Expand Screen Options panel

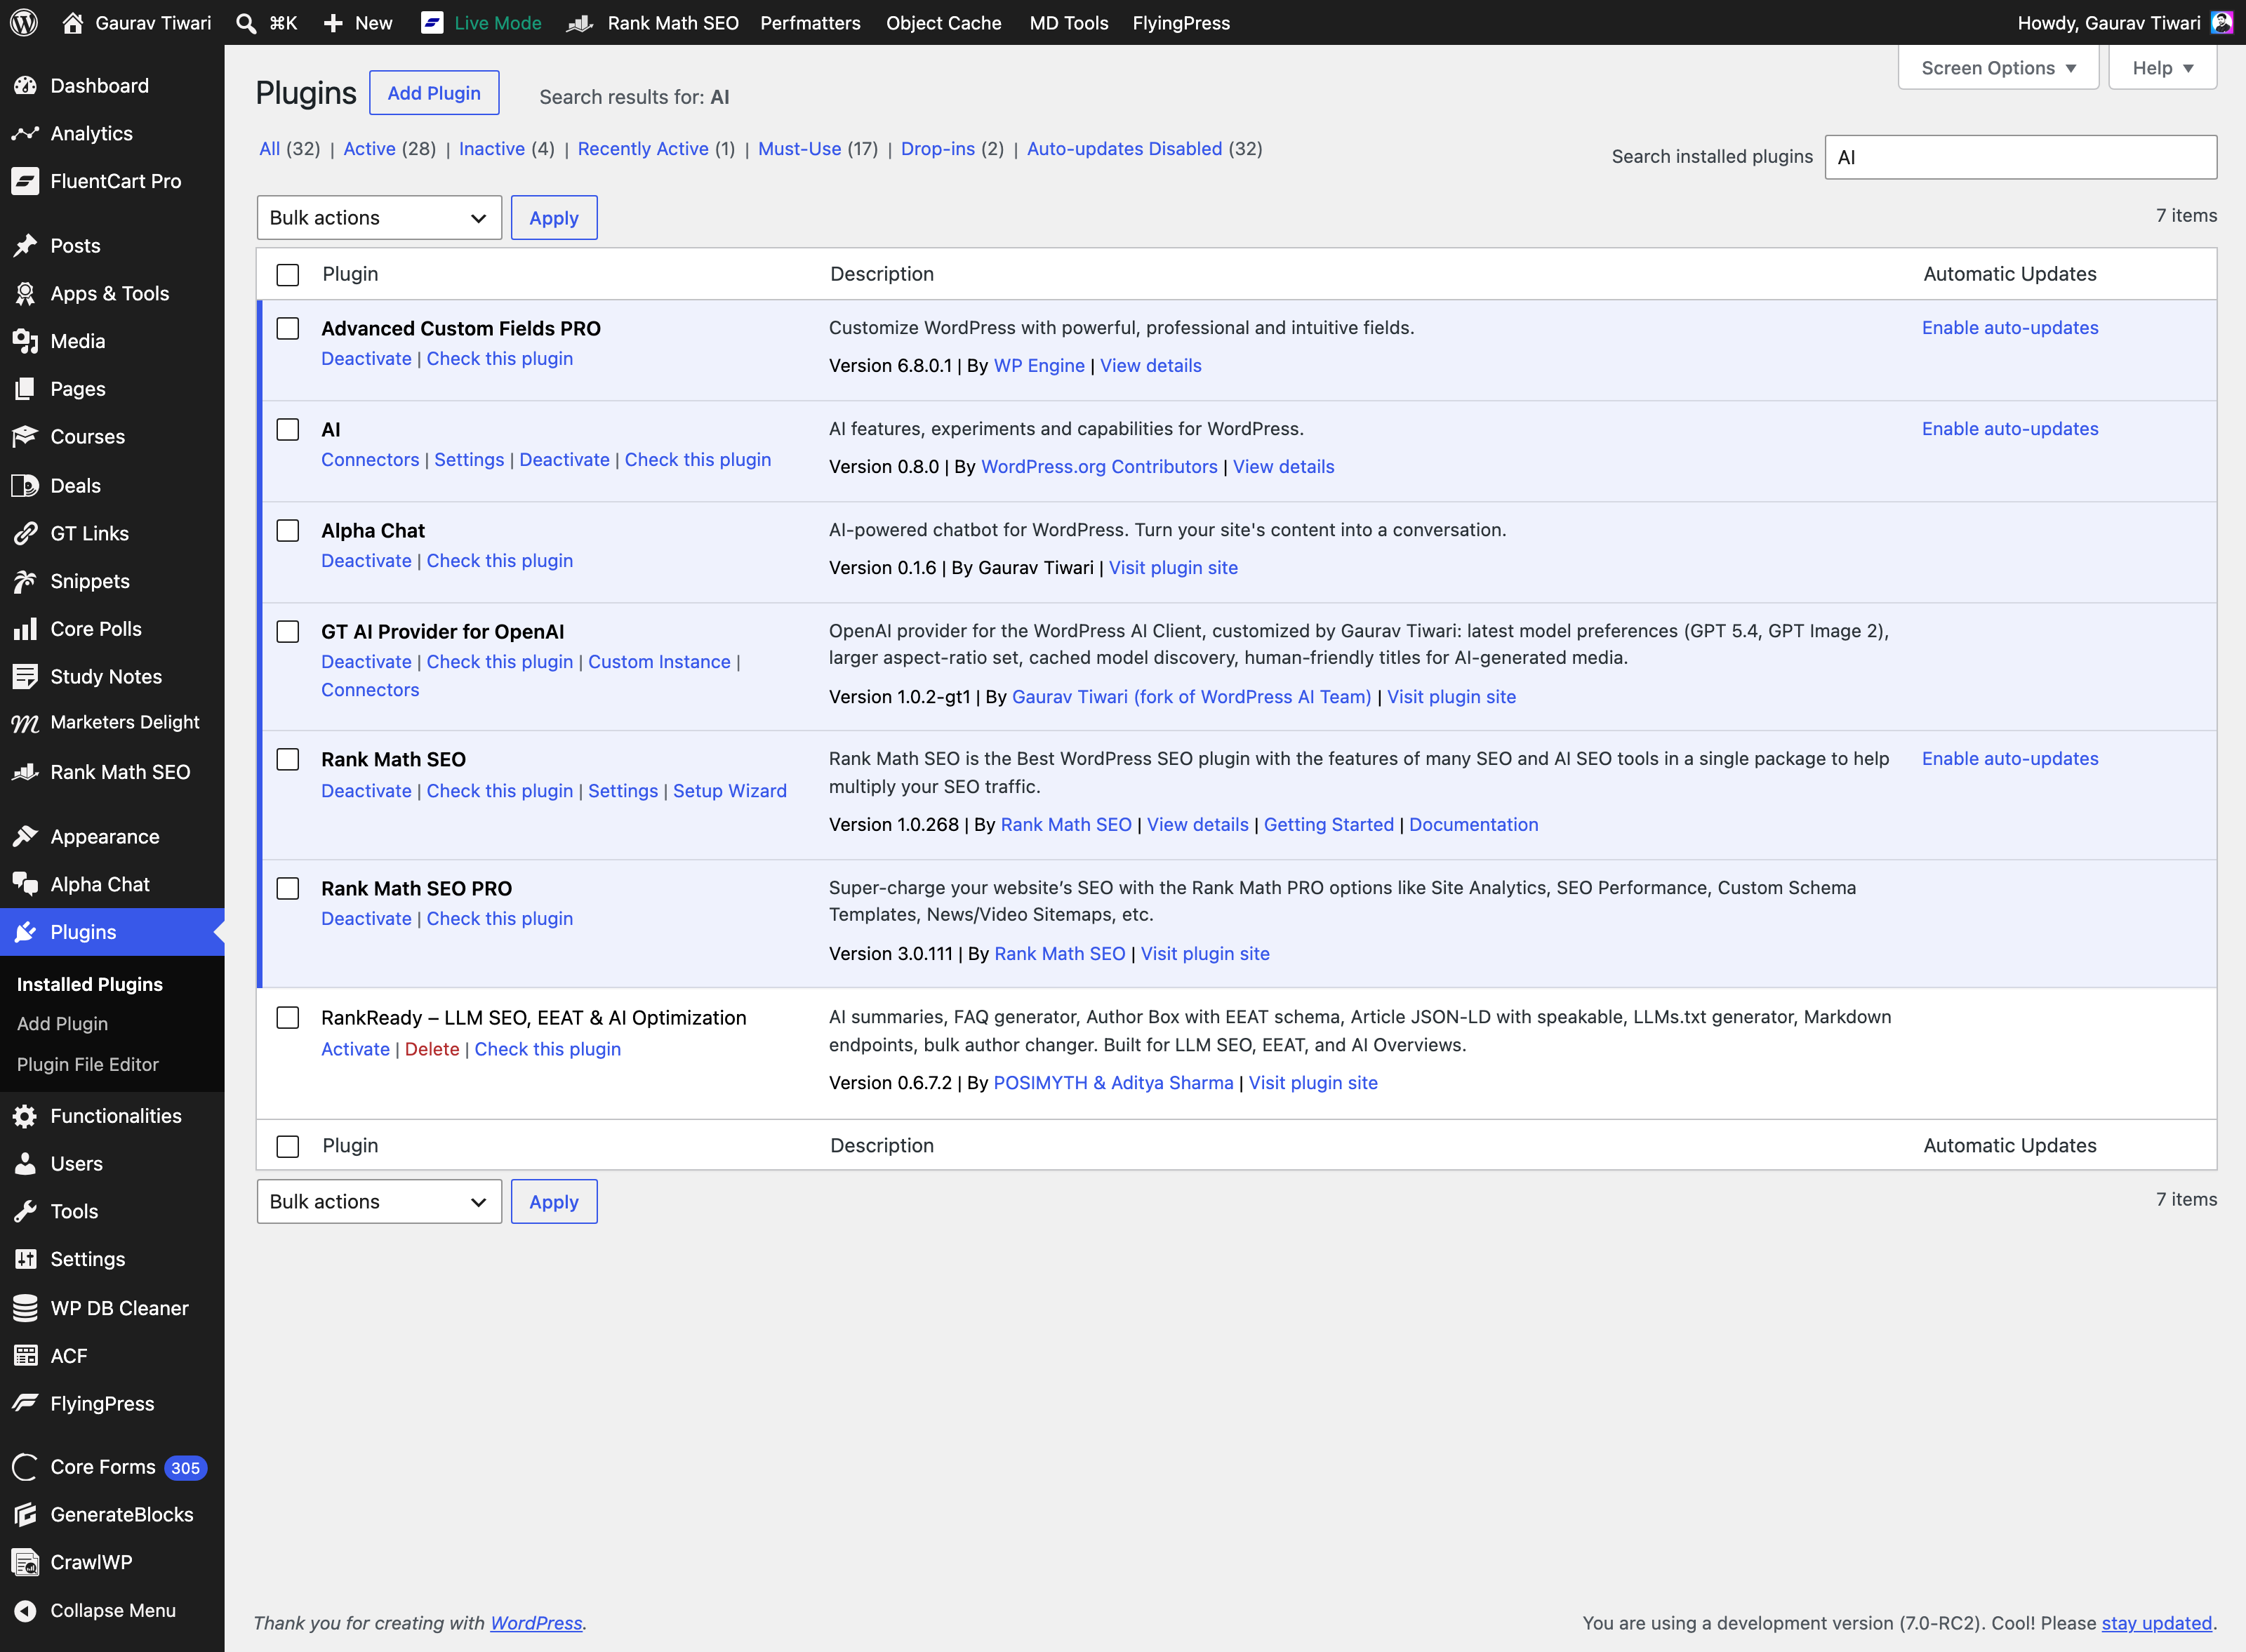(x=1998, y=68)
